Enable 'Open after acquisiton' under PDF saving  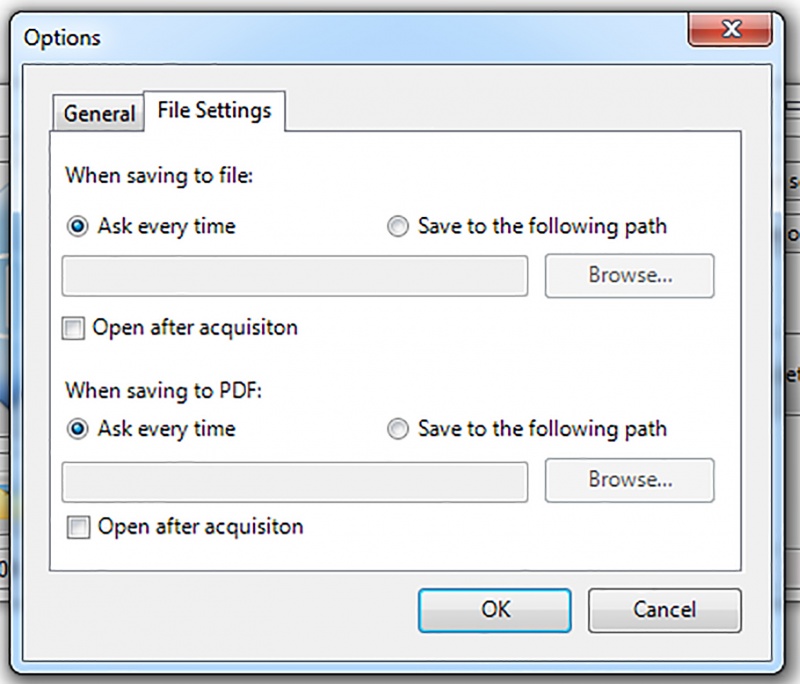[x=77, y=526]
